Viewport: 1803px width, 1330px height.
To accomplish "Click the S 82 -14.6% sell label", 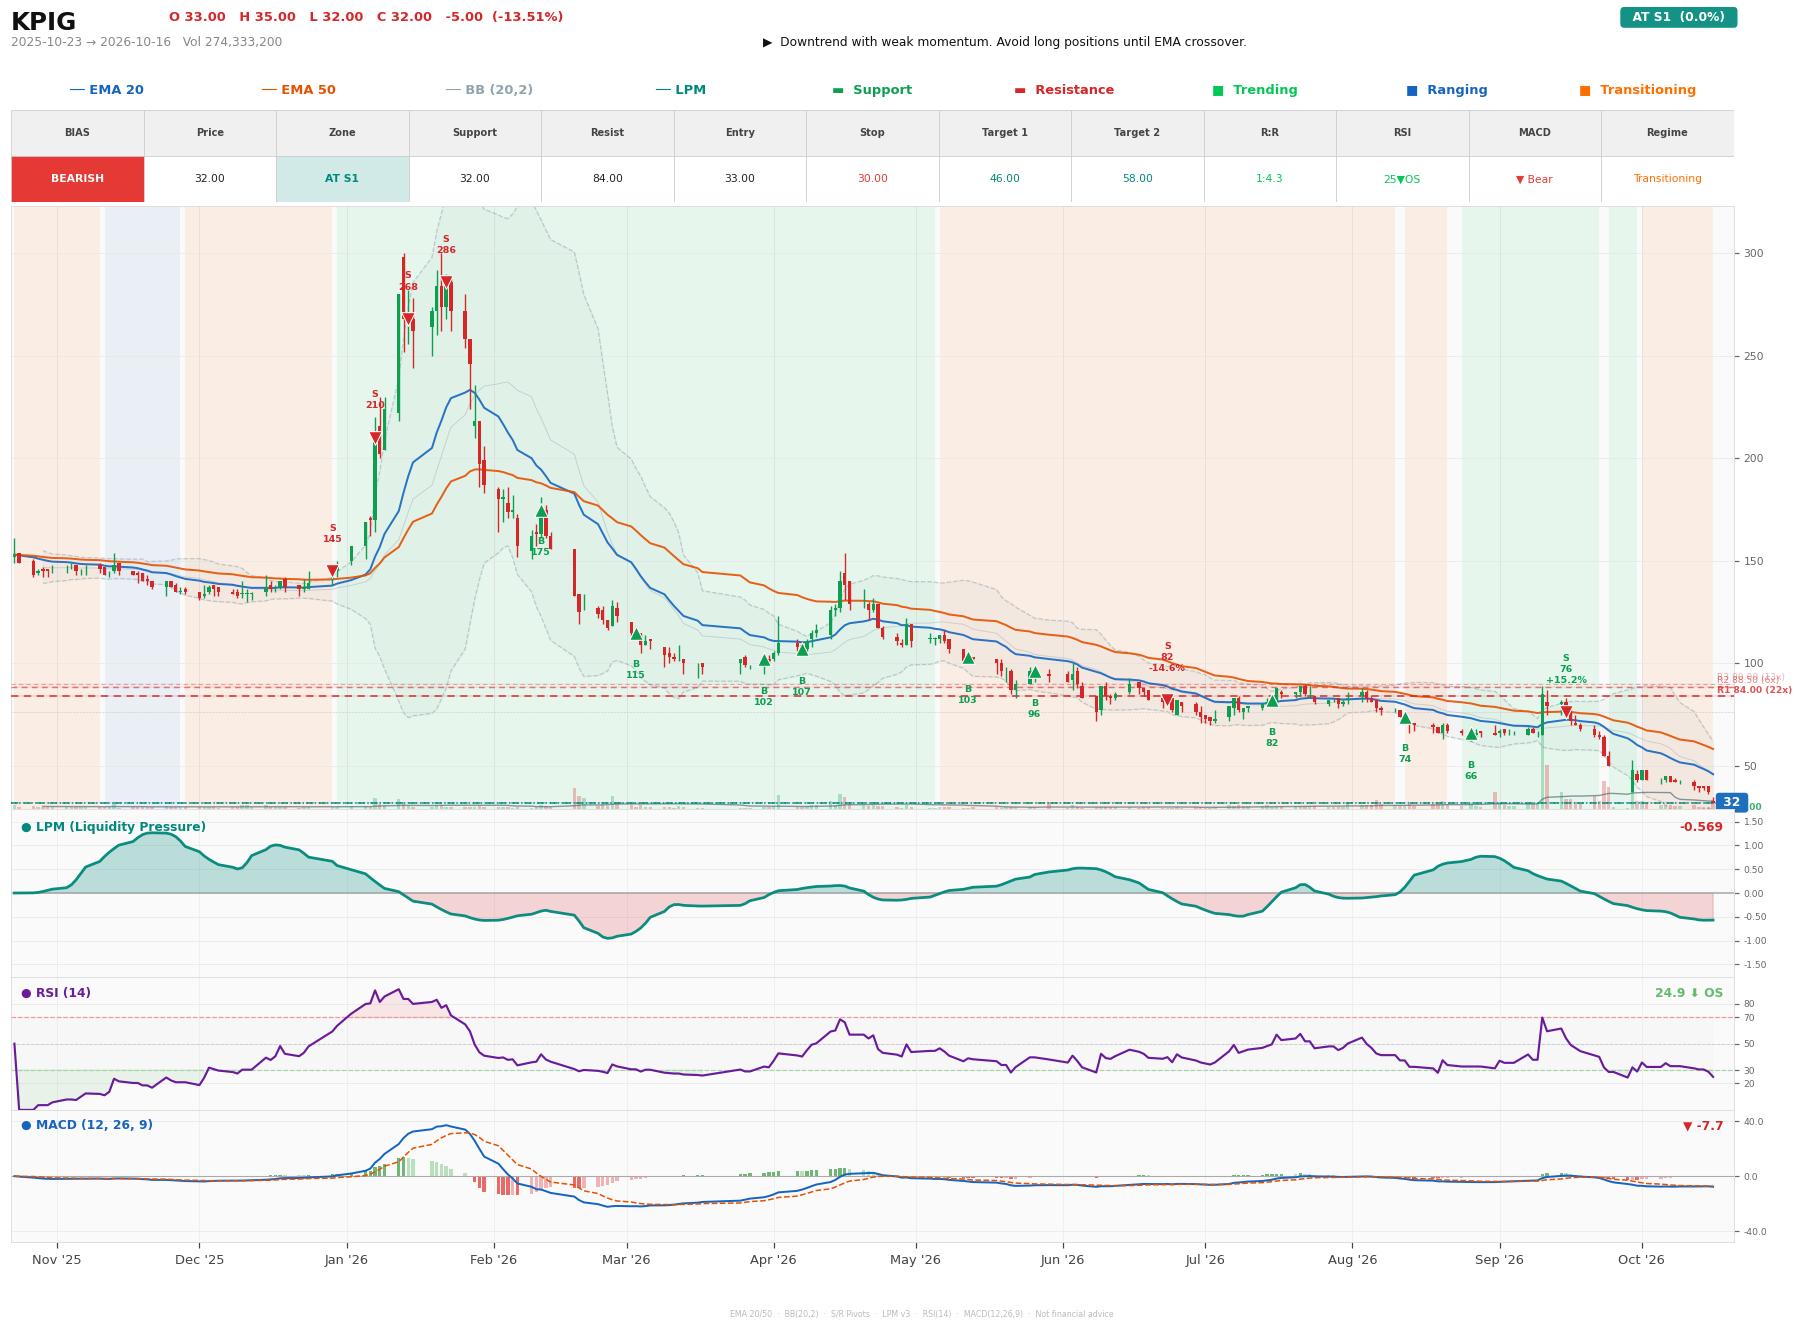I will [1167, 657].
